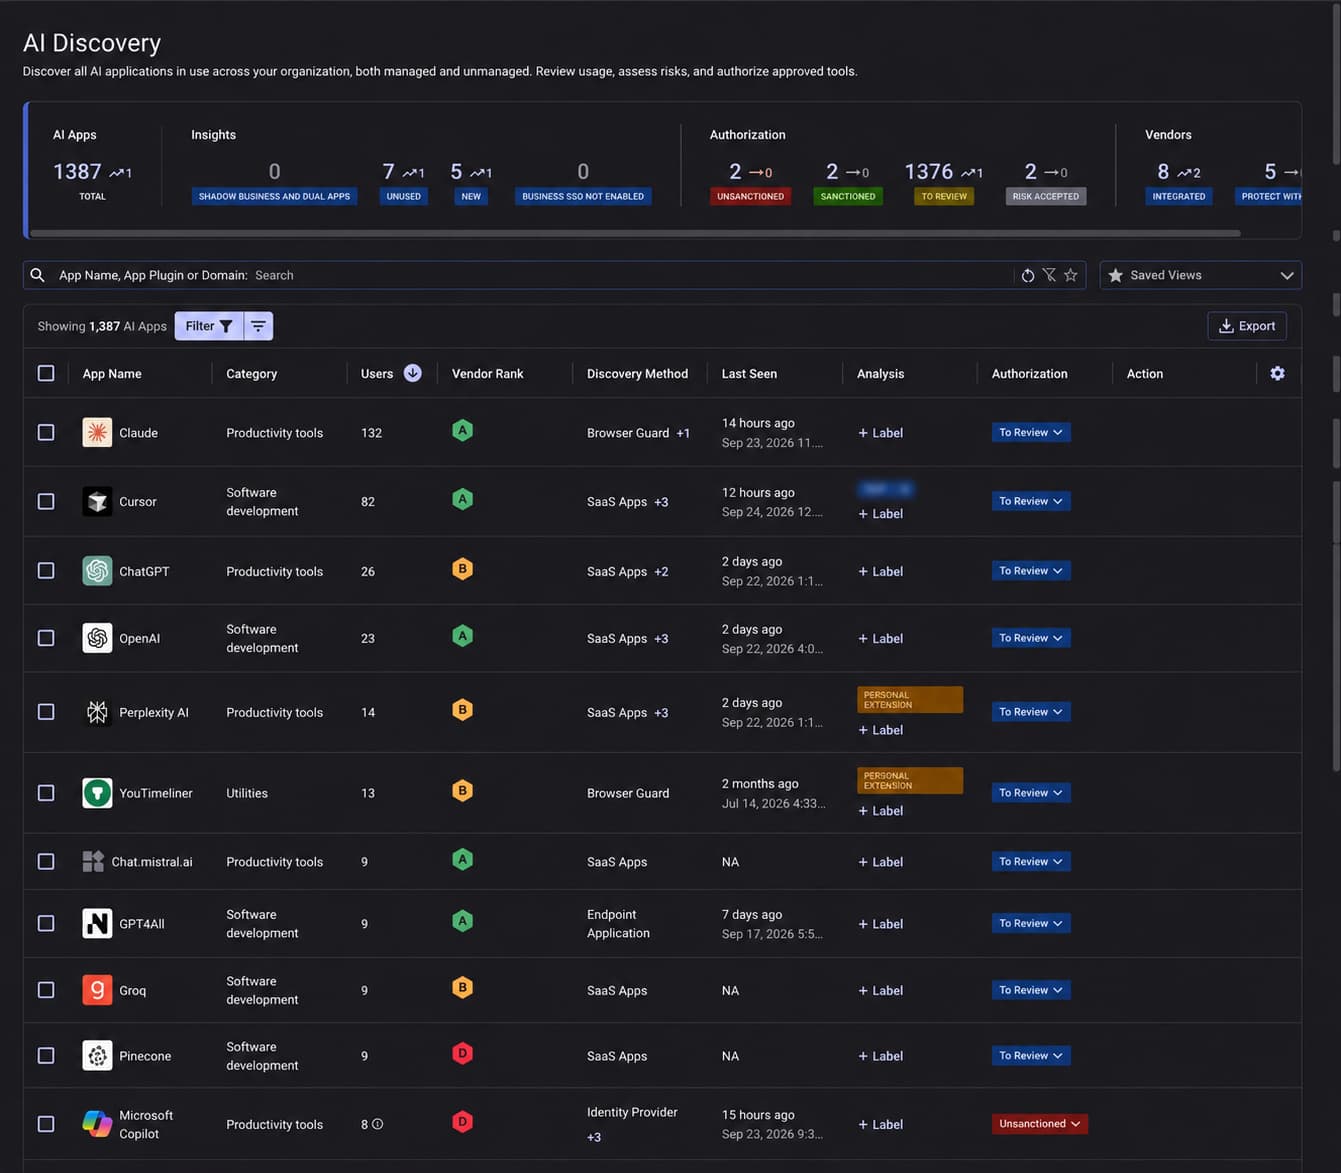Image resolution: width=1341 pixels, height=1173 pixels.
Task: Add a label to Claude
Action: [880, 433]
